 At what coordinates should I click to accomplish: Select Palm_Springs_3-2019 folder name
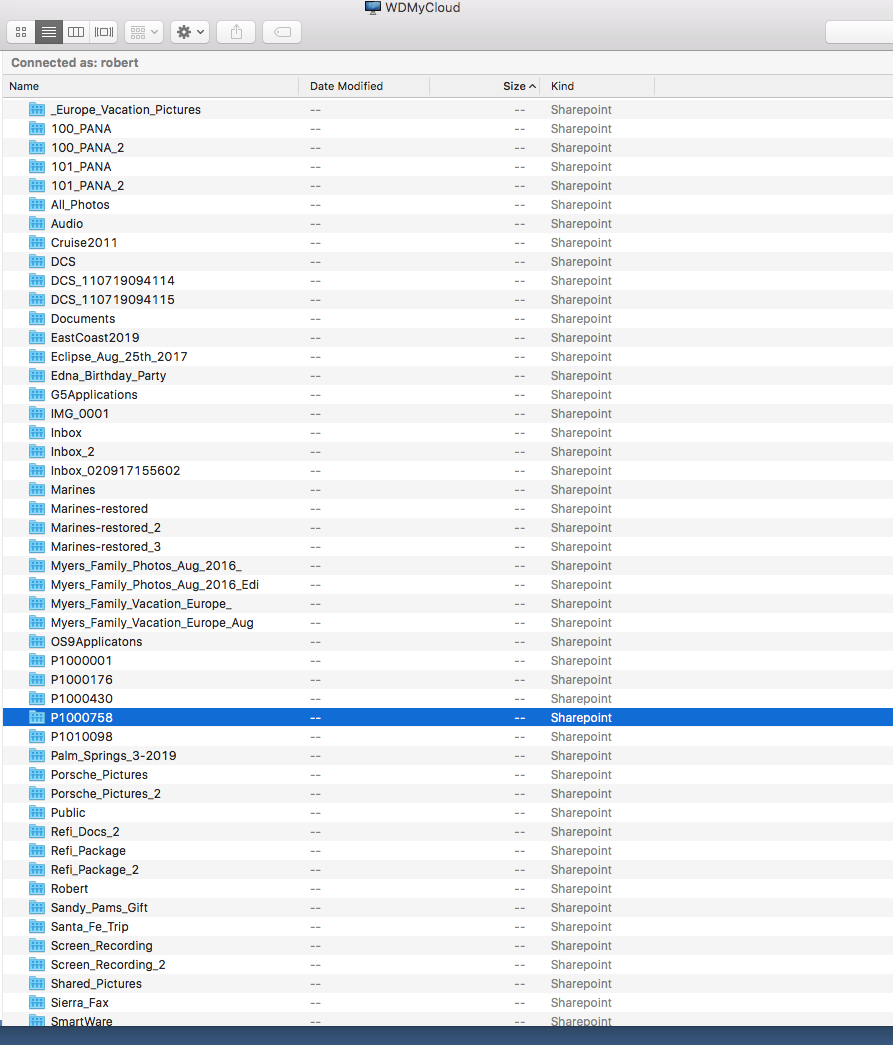click(114, 755)
